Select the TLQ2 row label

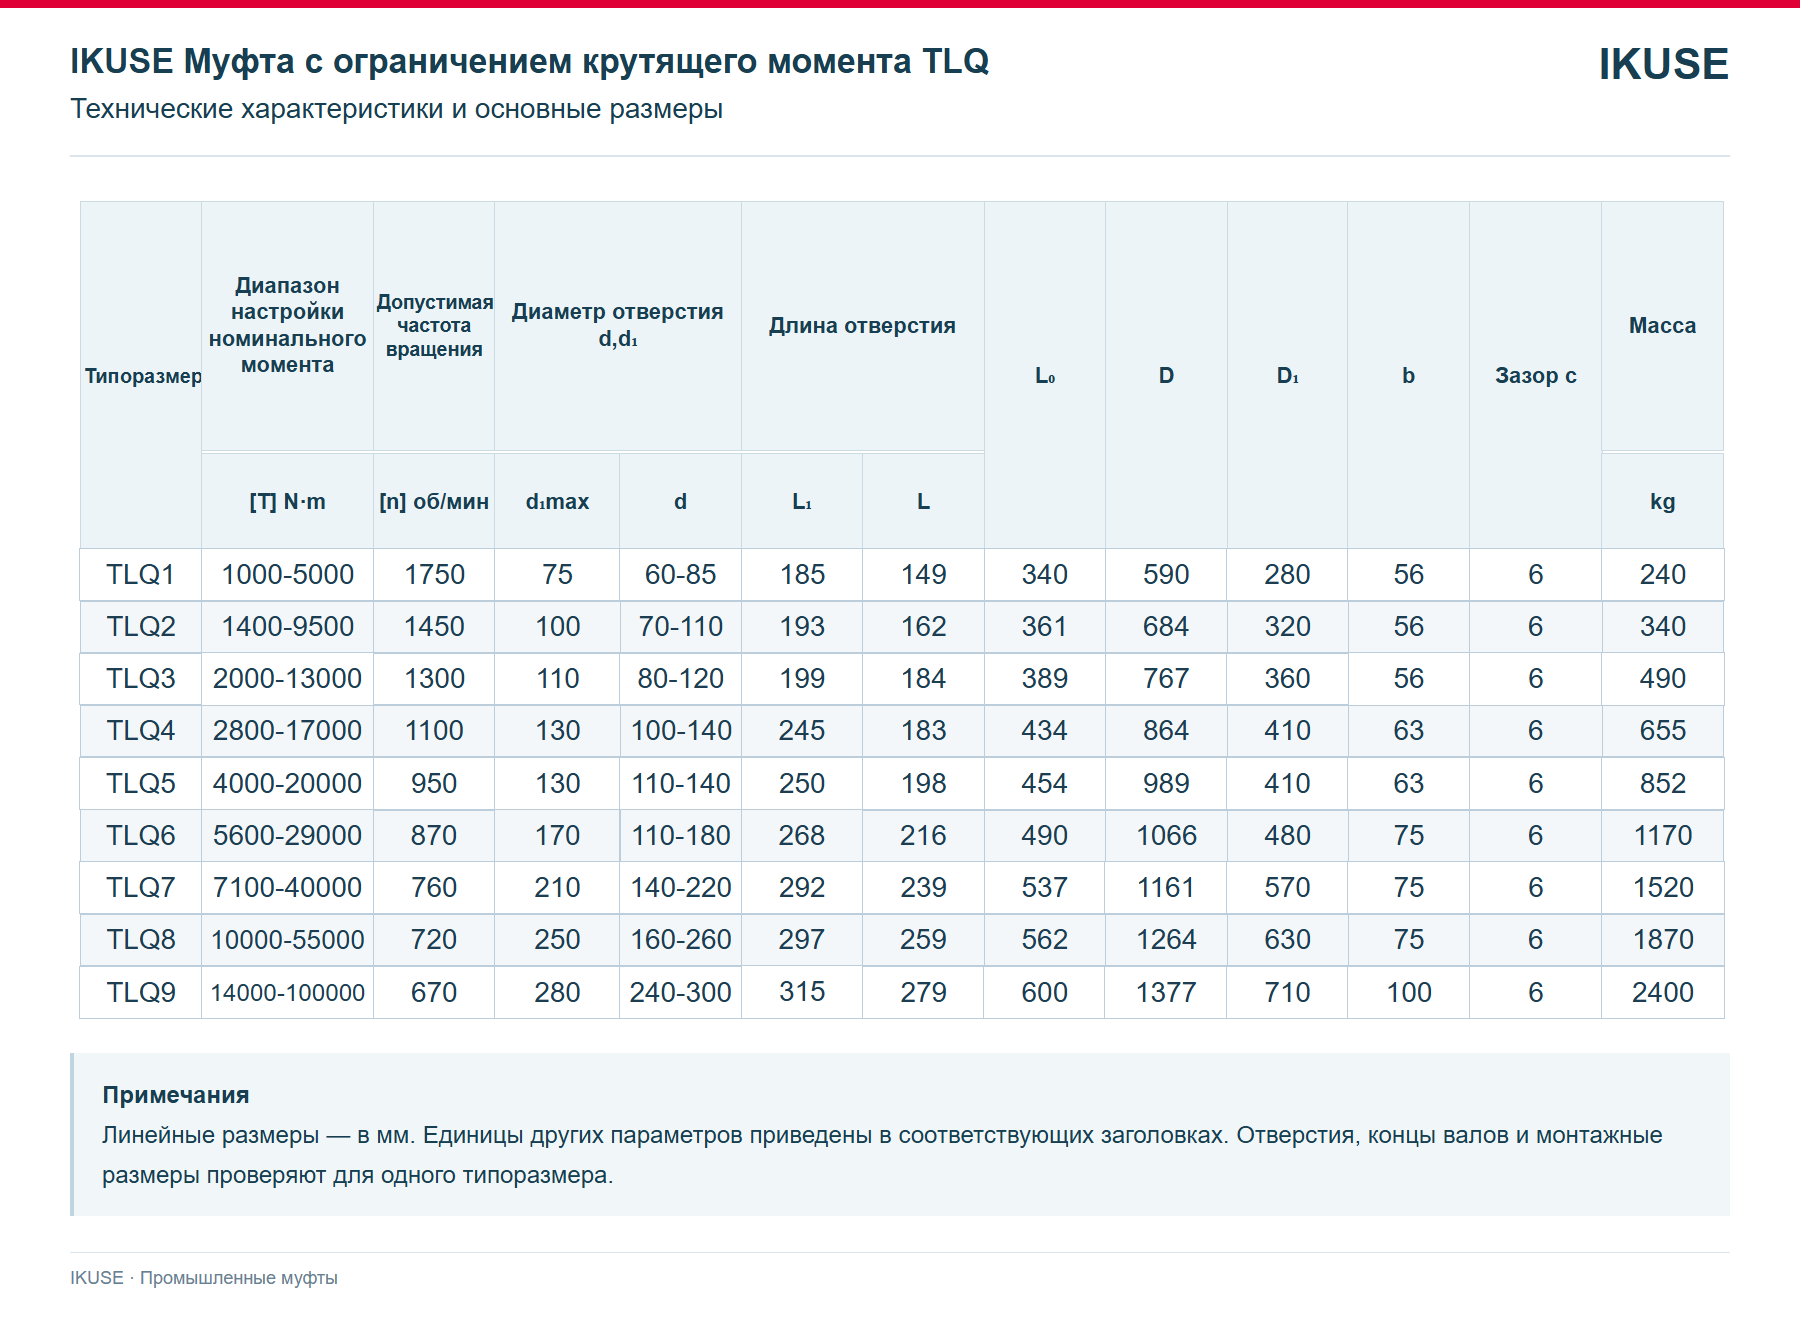pyautogui.click(x=141, y=626)
